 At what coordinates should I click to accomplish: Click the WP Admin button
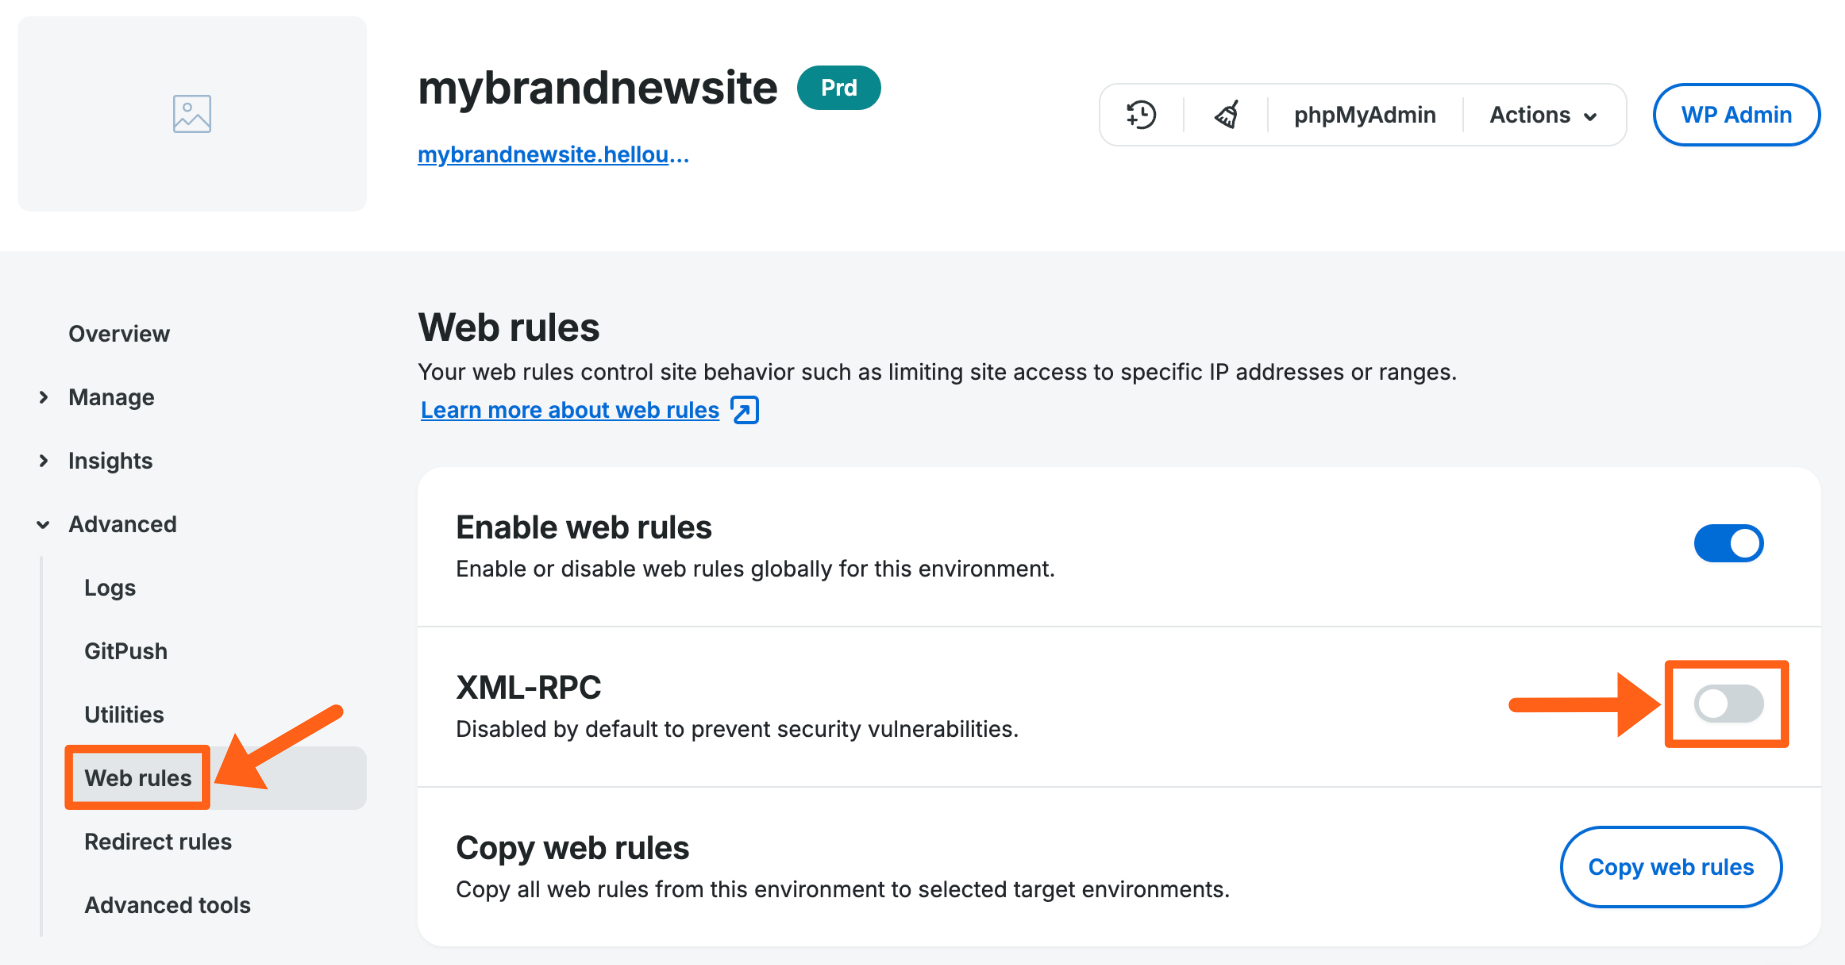pos(1736,114)
